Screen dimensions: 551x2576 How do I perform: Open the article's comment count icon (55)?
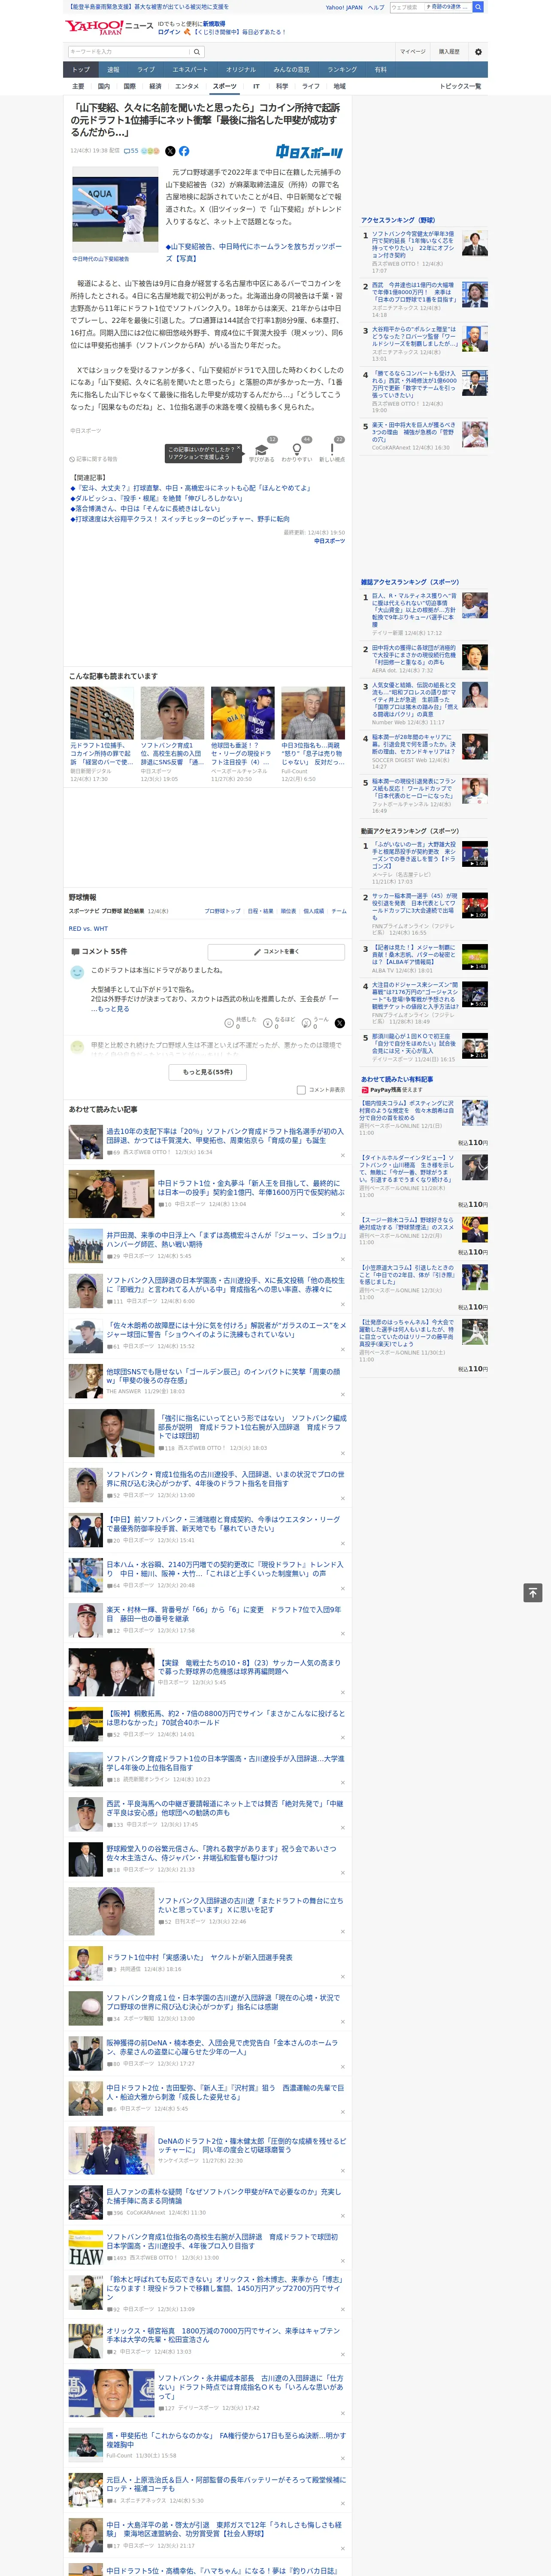(x=131, y=151)
